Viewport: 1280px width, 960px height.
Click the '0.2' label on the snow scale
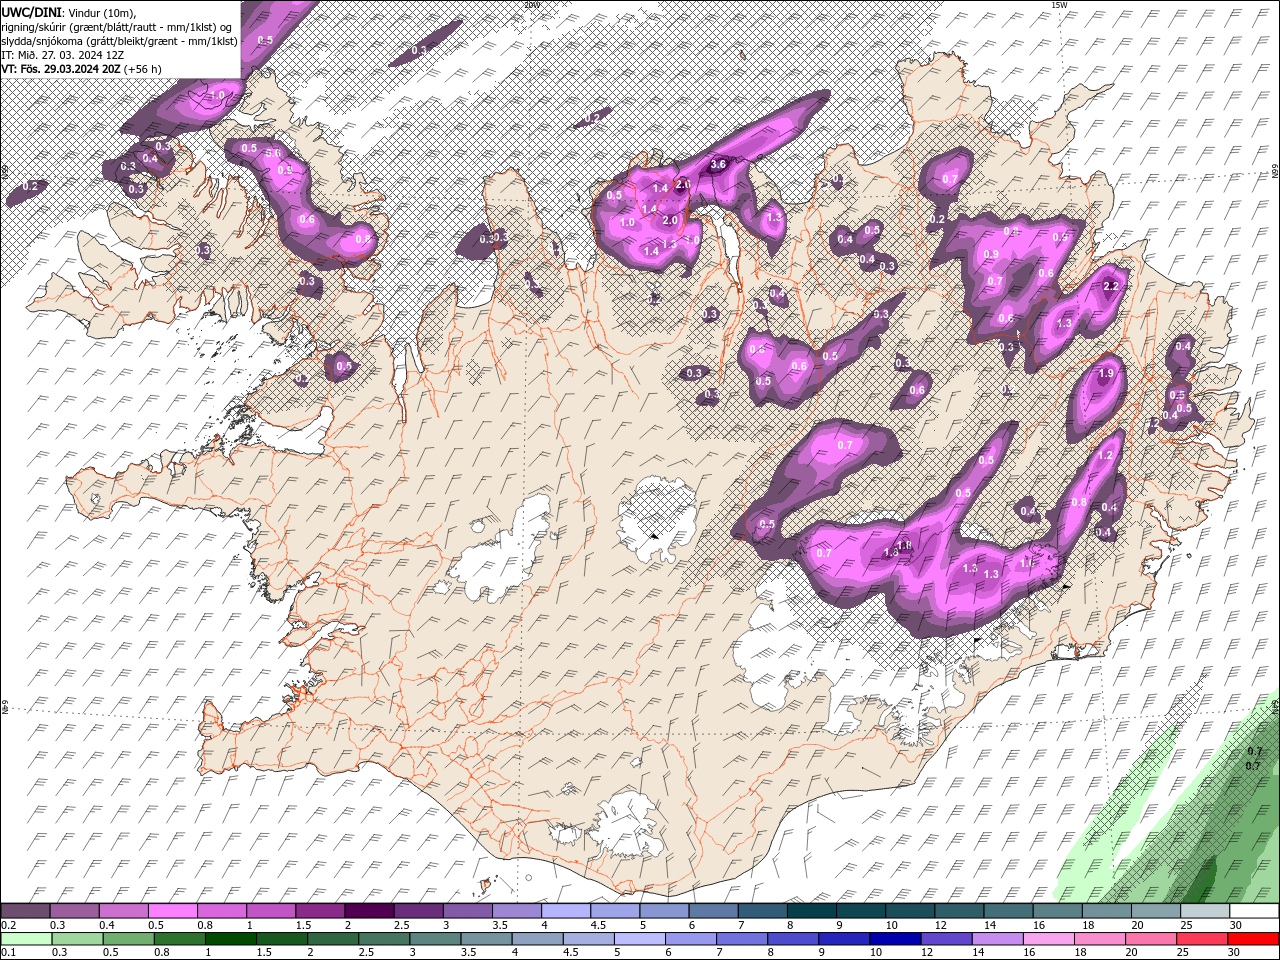pos(9,925)
